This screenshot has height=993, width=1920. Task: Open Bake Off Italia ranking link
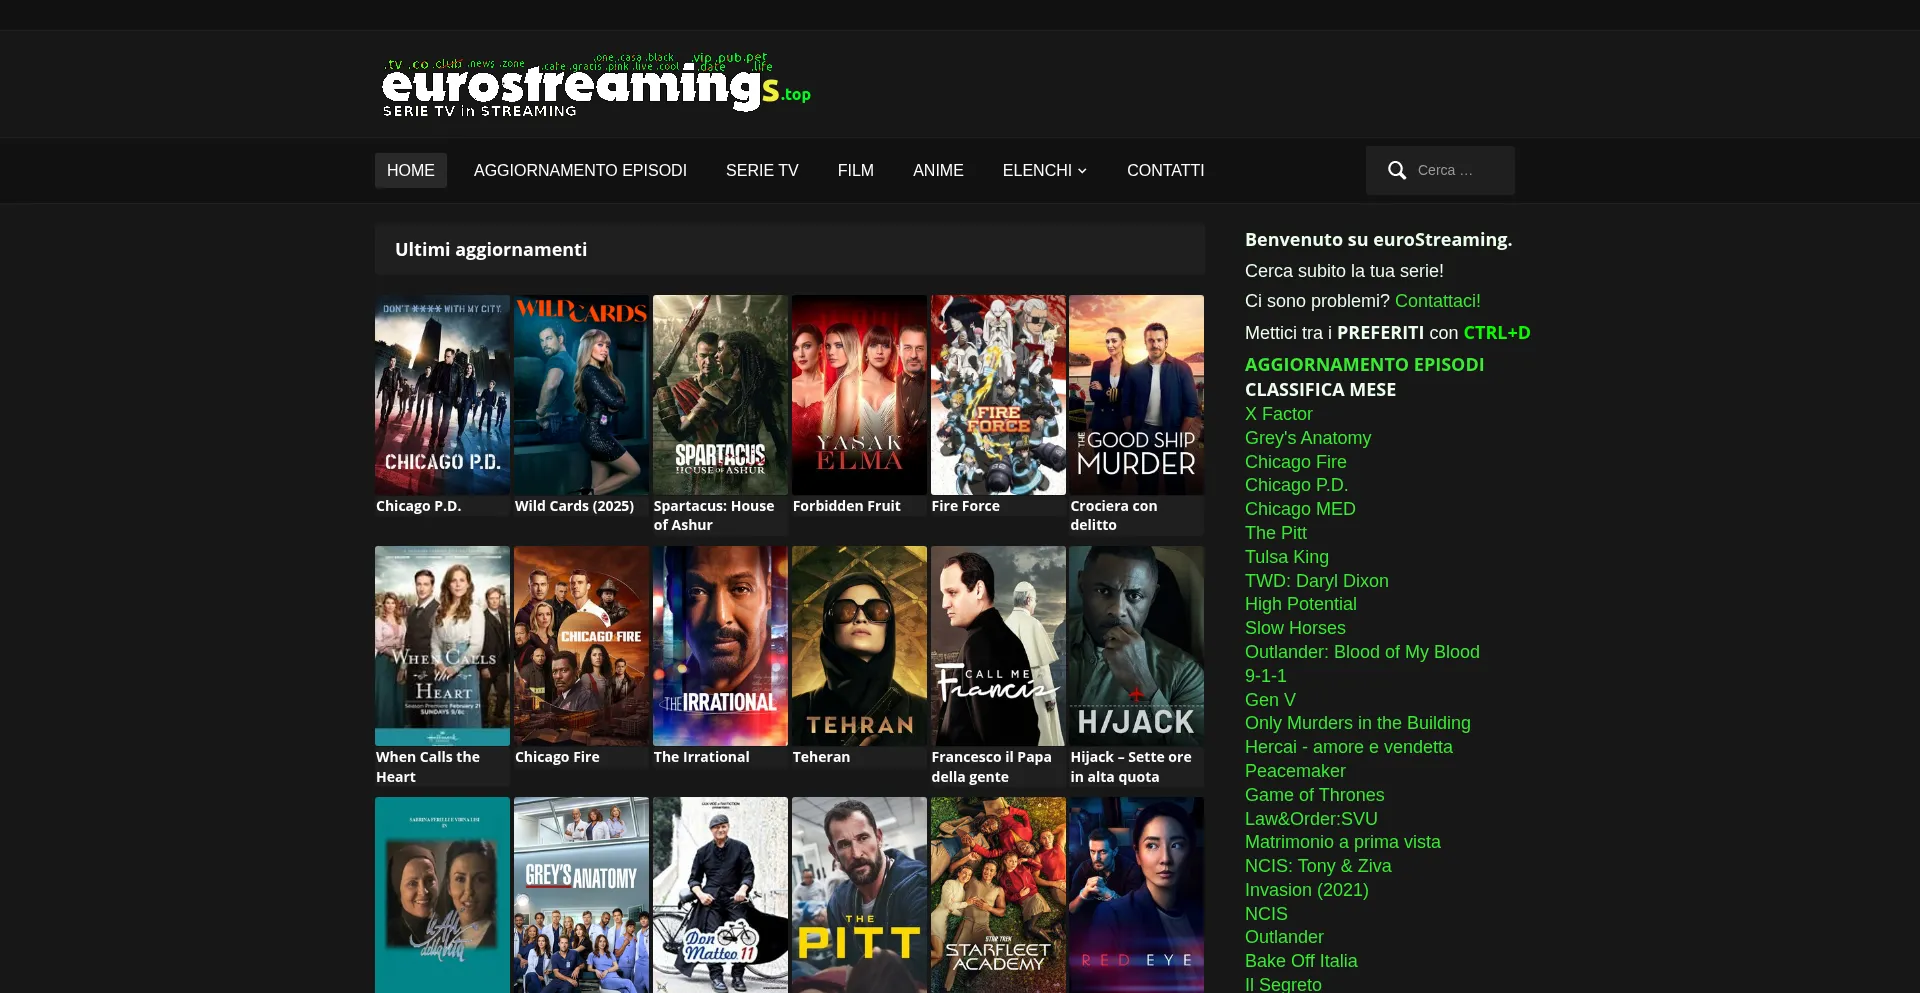(1301, 961)
